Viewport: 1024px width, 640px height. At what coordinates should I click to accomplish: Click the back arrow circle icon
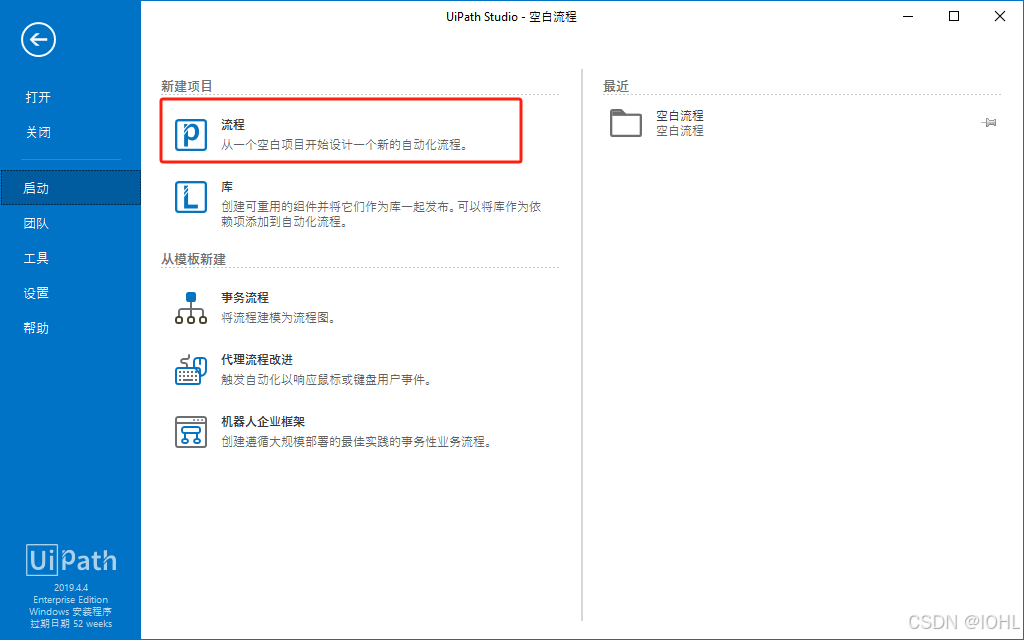[39, 39]
